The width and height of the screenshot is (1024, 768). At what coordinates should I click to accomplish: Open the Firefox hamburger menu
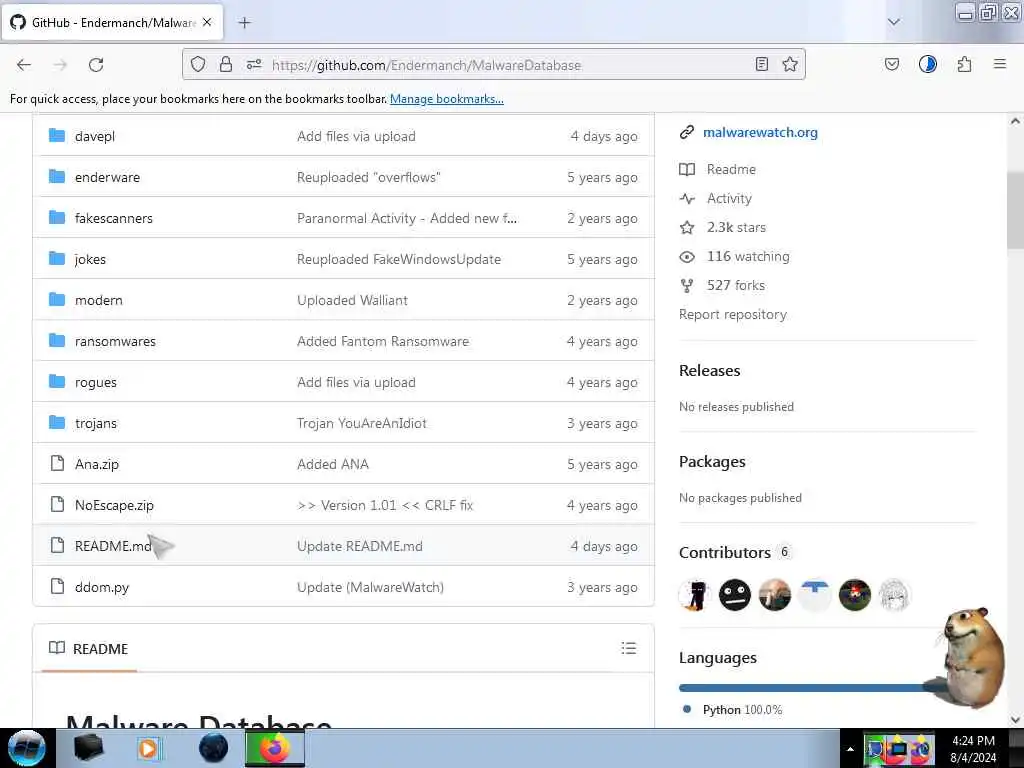[1000, 64]
